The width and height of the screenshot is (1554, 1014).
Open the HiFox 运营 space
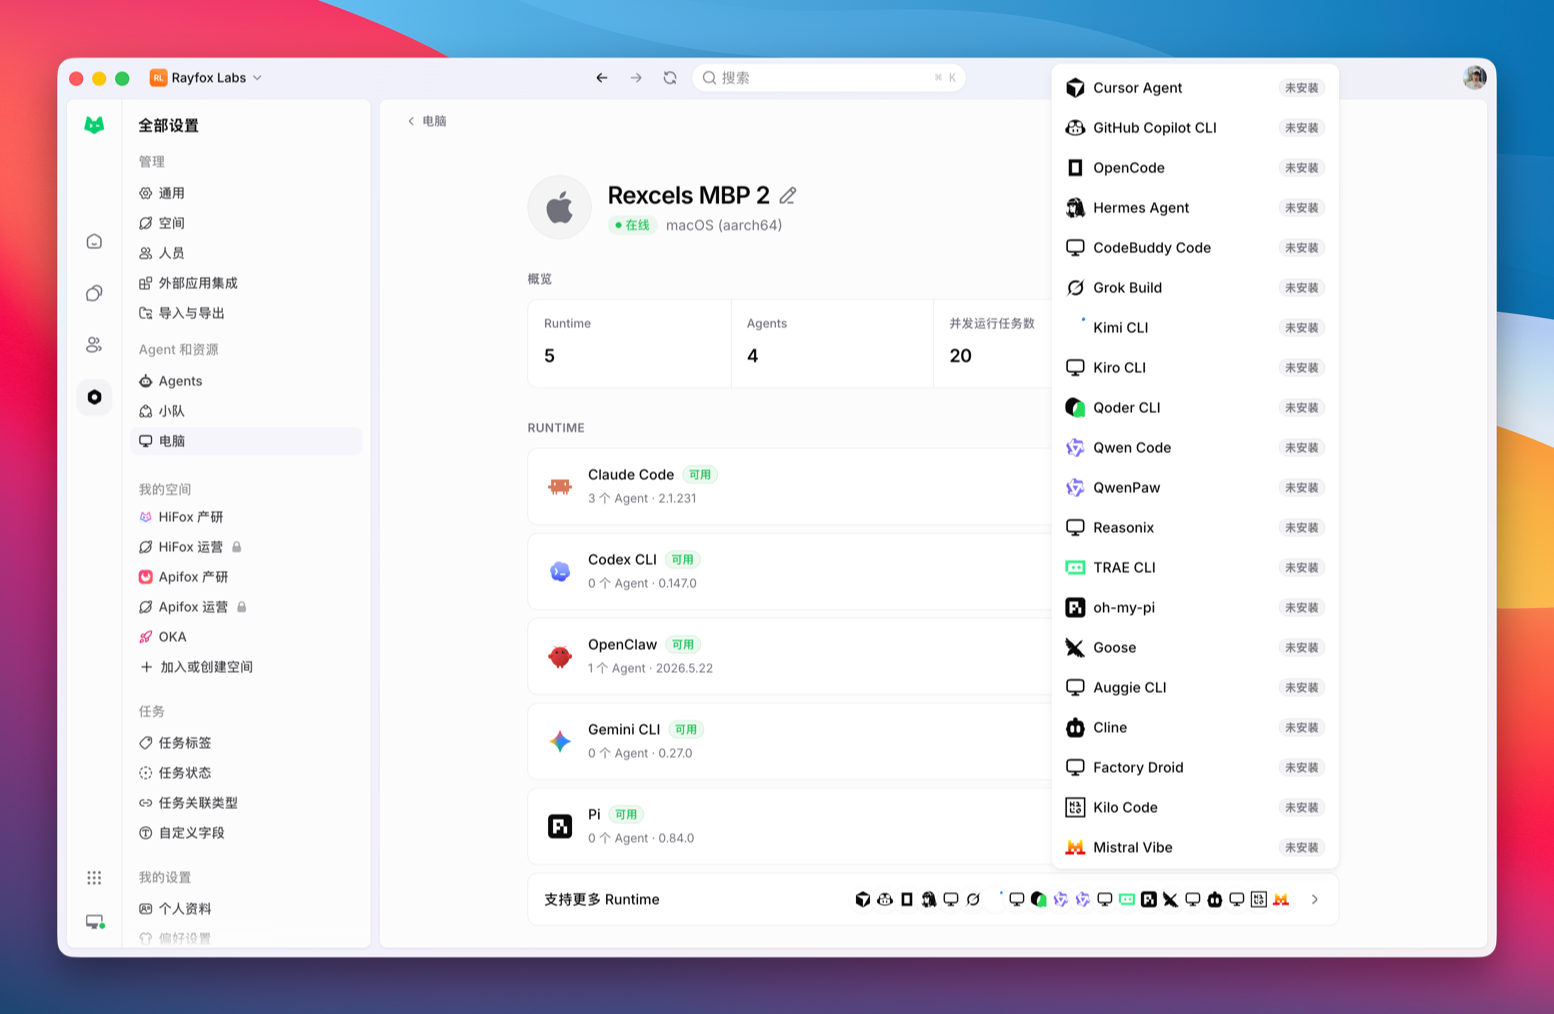[246, 547]
